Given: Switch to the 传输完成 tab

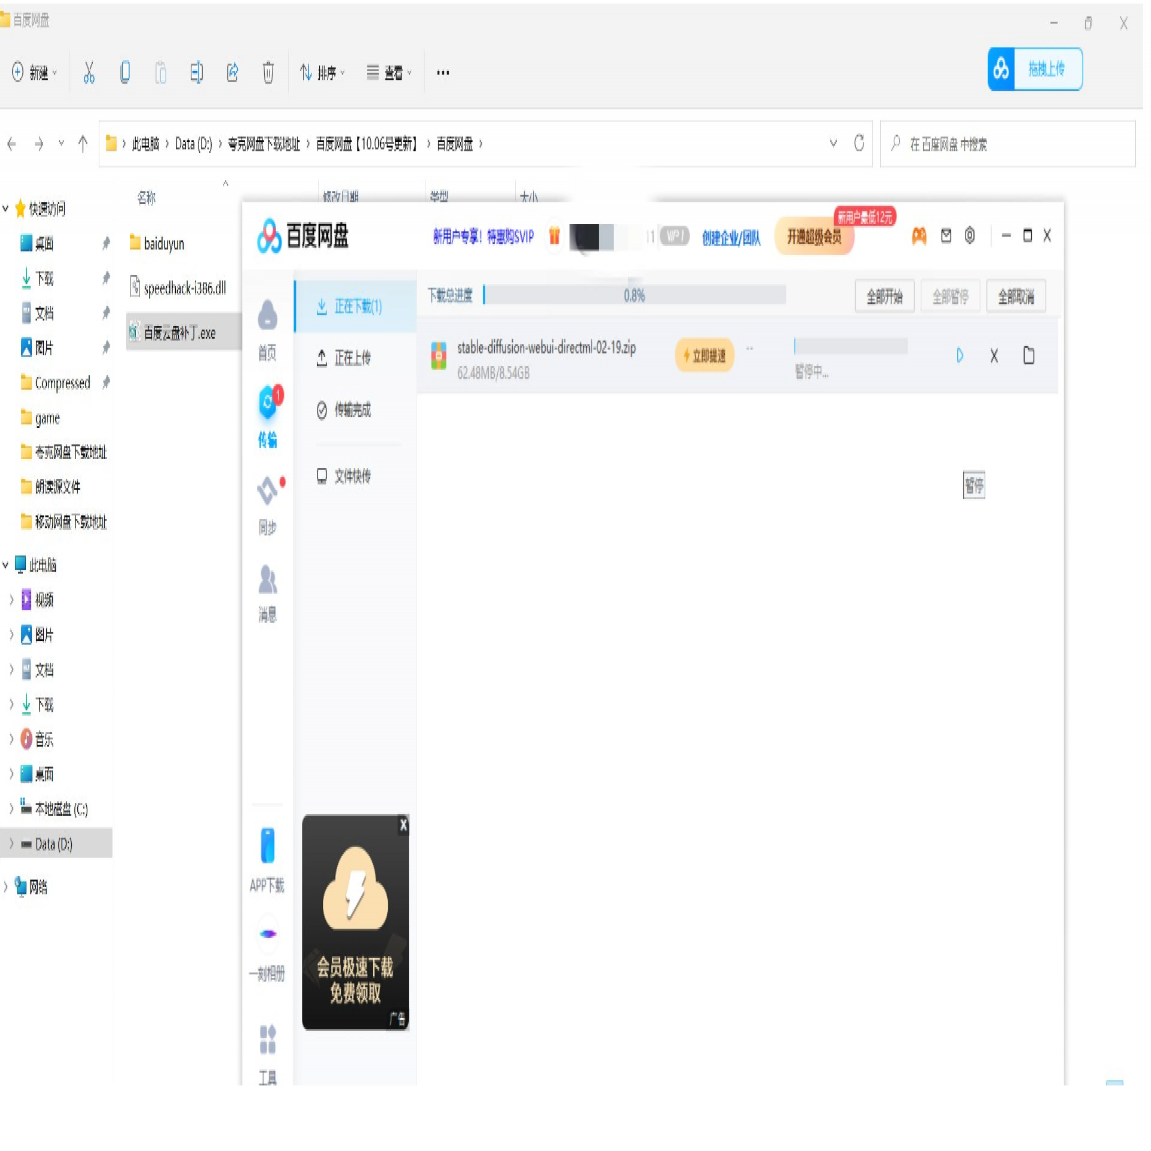Looking at the screenshot, I should [344, 410].
